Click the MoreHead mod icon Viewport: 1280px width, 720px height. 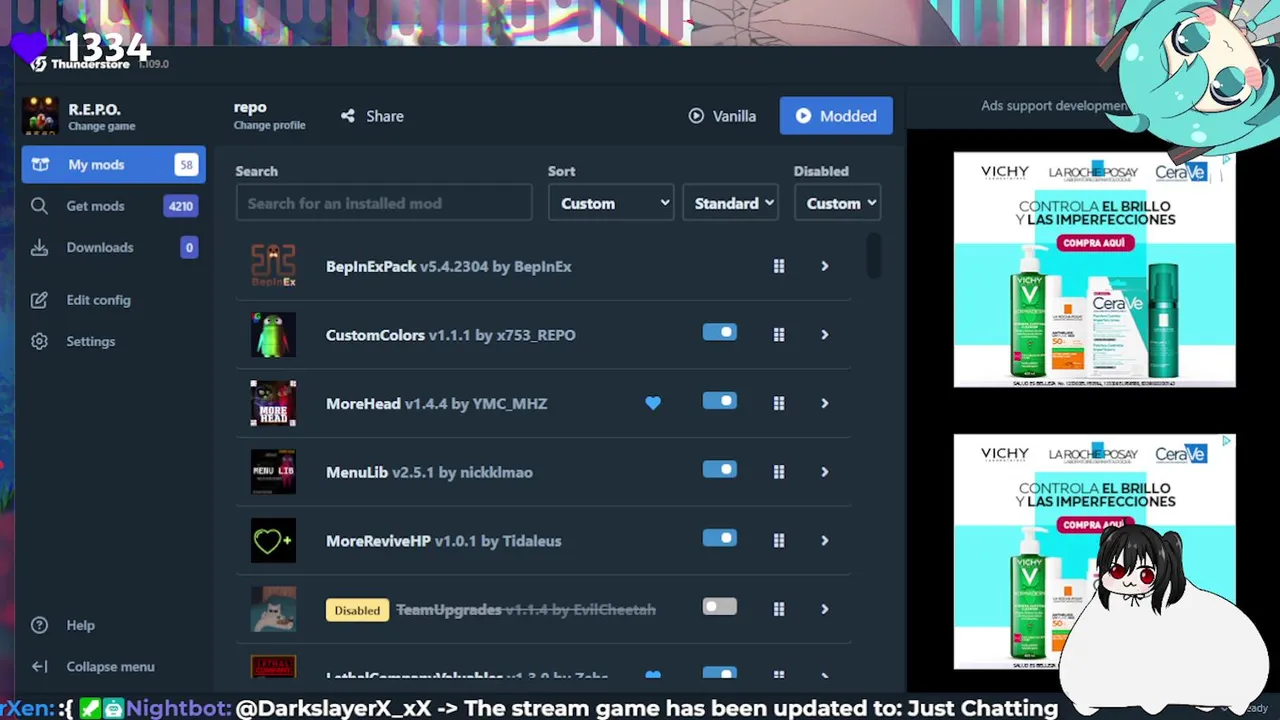coord(273,403)
